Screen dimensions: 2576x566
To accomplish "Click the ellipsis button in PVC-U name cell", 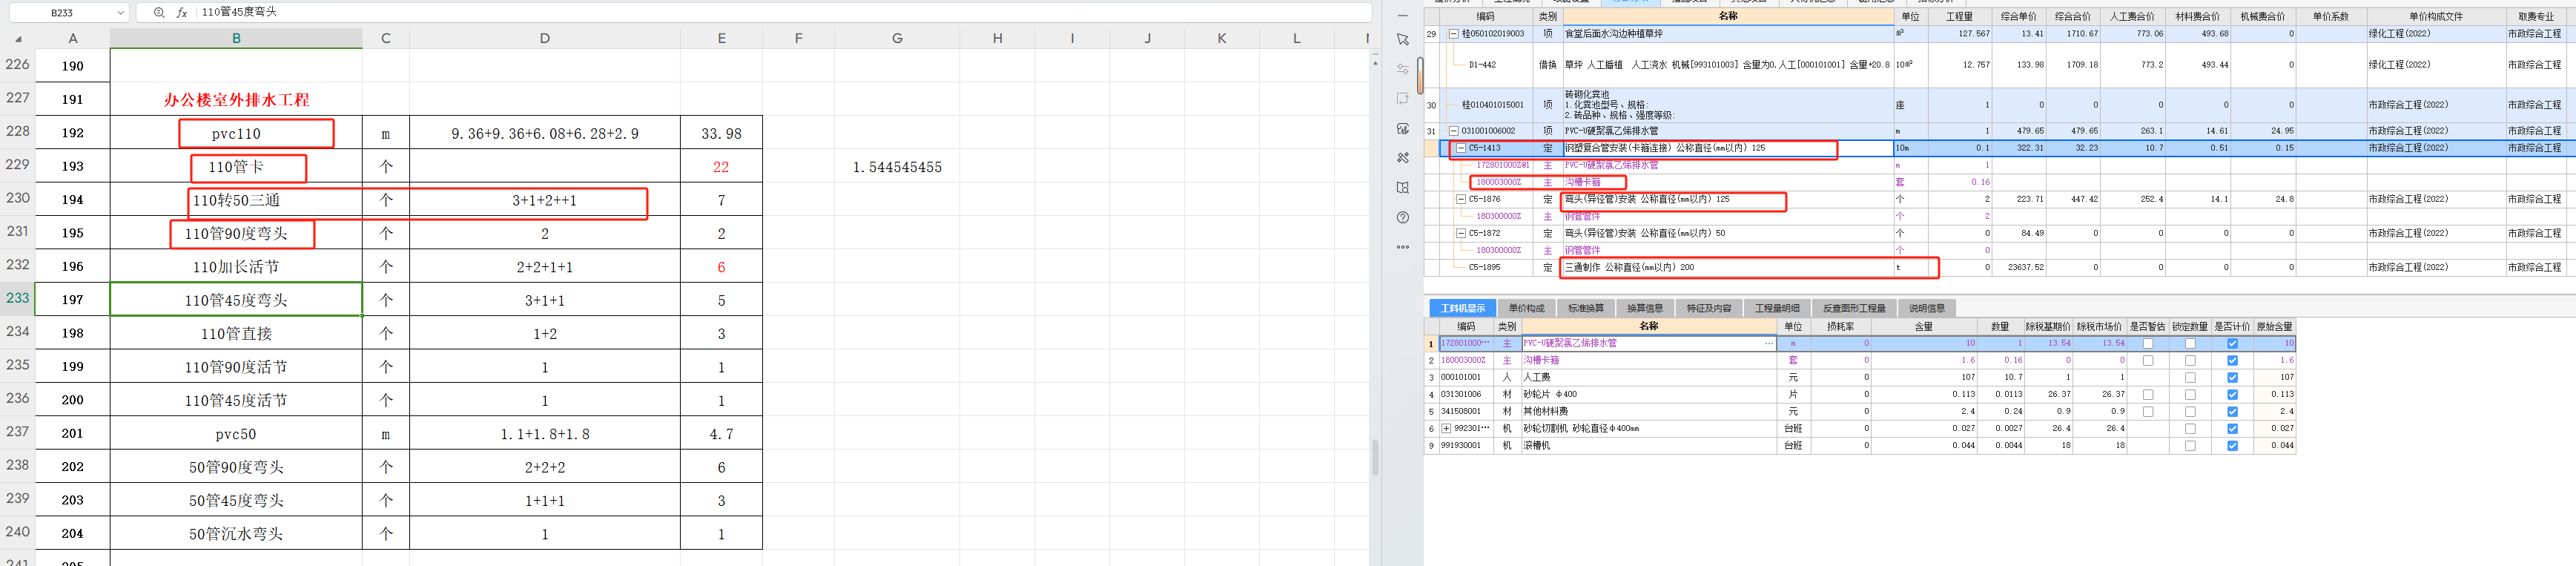I will (x=1769, y=344).
